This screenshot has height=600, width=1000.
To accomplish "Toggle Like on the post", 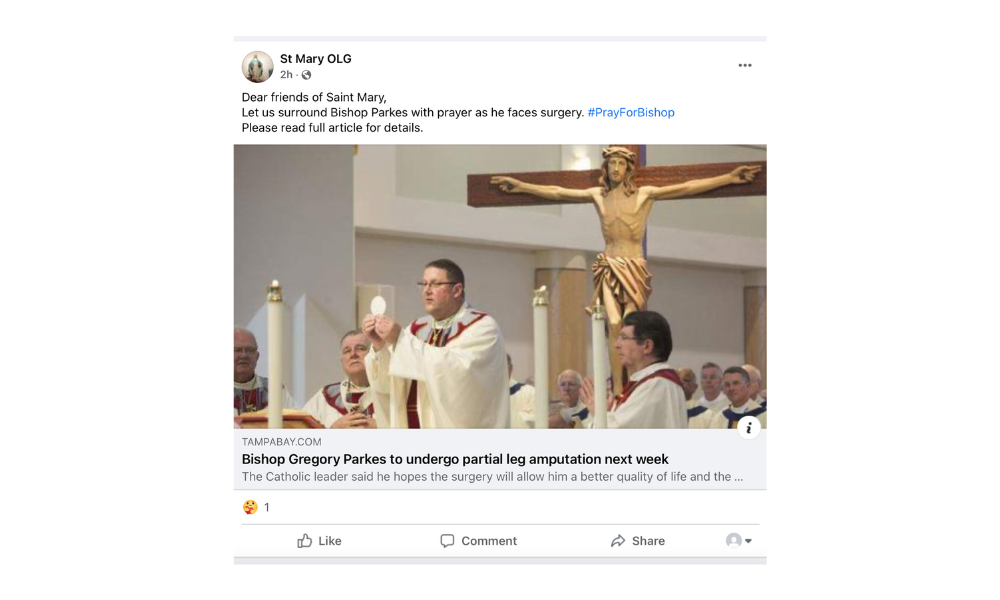I will coord(319,541).
